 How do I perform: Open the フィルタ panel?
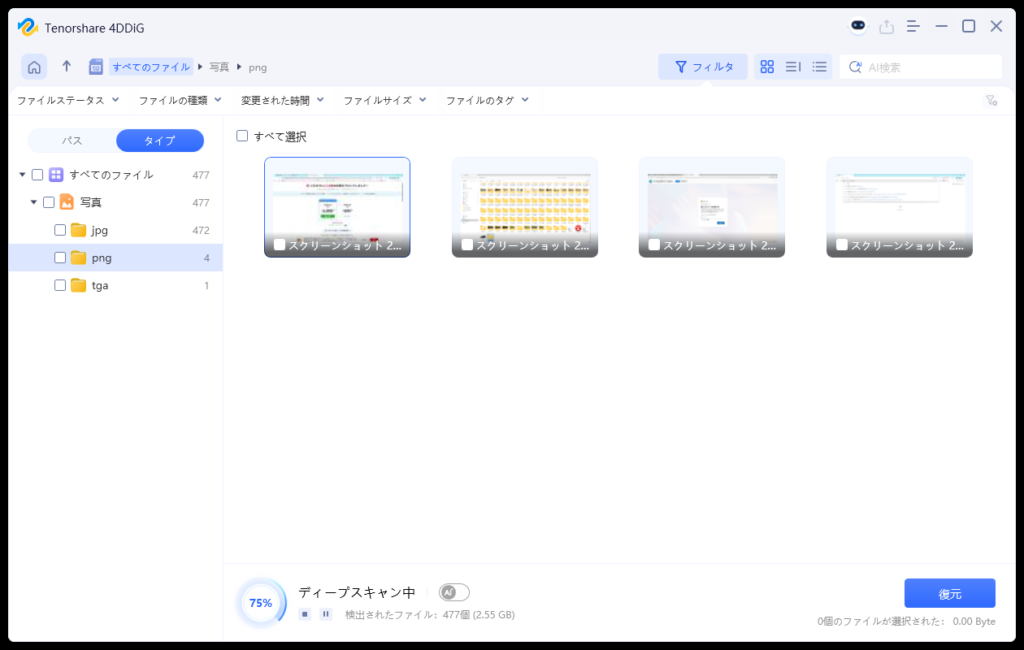703,66
